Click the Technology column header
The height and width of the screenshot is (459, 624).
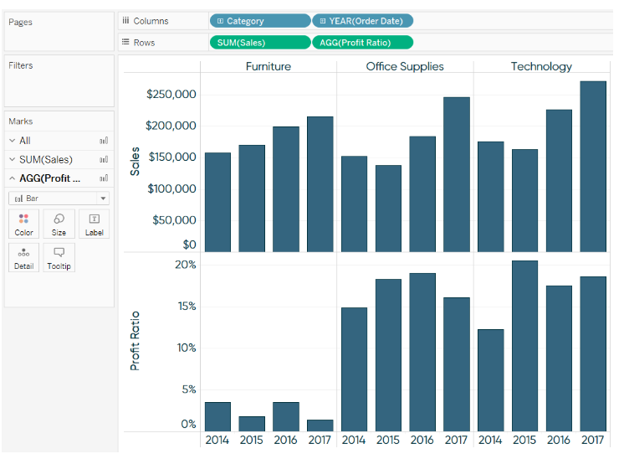541,66
